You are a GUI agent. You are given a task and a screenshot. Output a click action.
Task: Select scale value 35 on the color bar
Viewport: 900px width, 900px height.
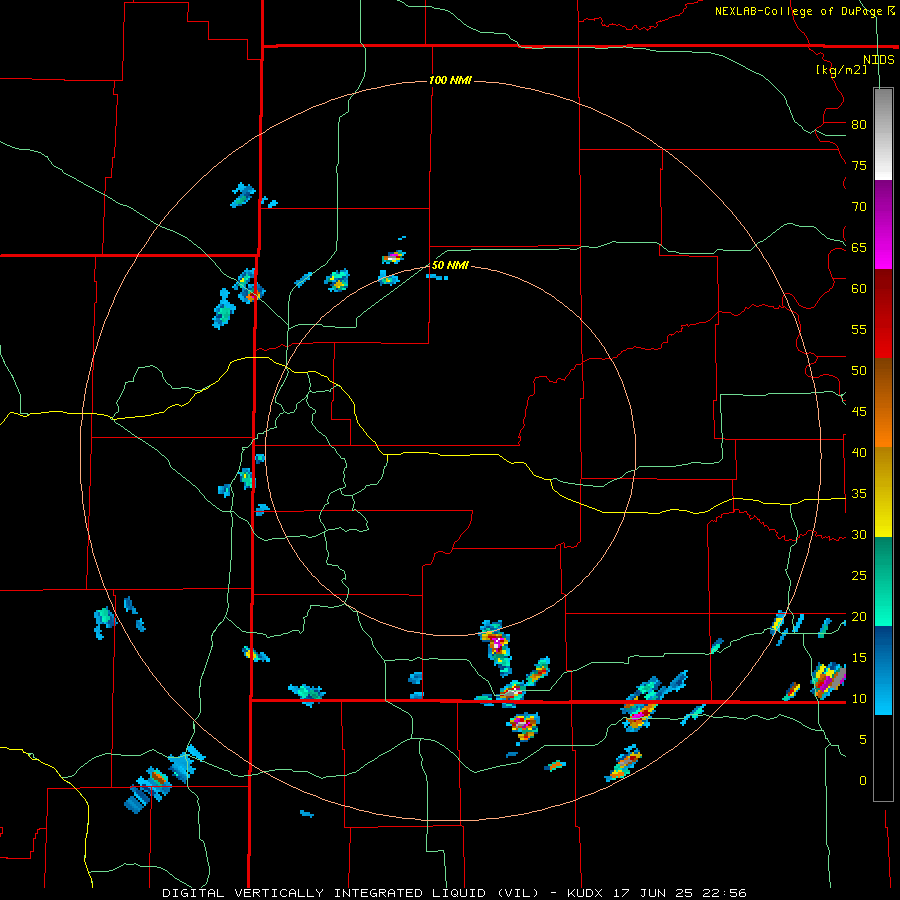pyautogui.click(x=859, y=494)
